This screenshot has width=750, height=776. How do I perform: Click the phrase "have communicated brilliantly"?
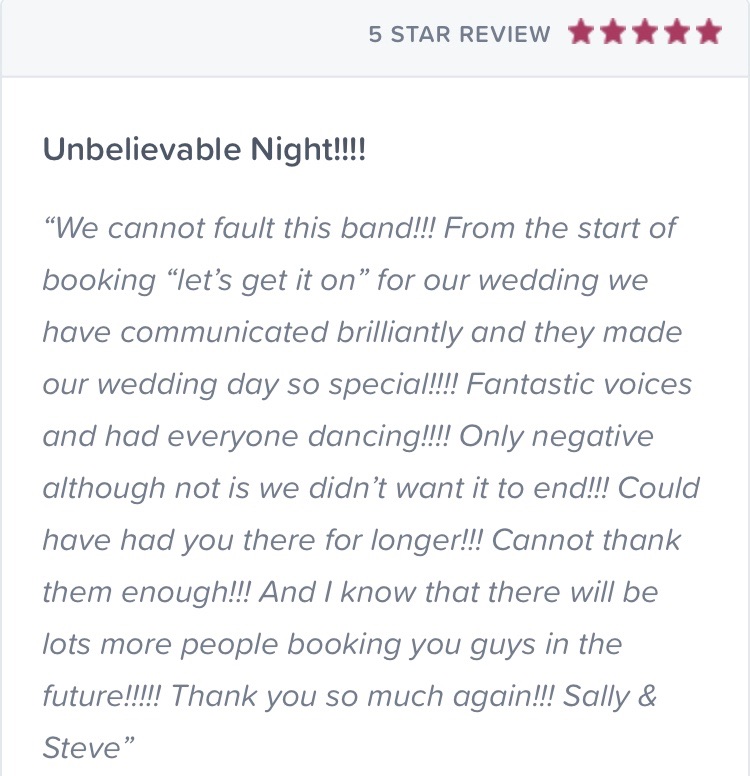tap(253, 332)
